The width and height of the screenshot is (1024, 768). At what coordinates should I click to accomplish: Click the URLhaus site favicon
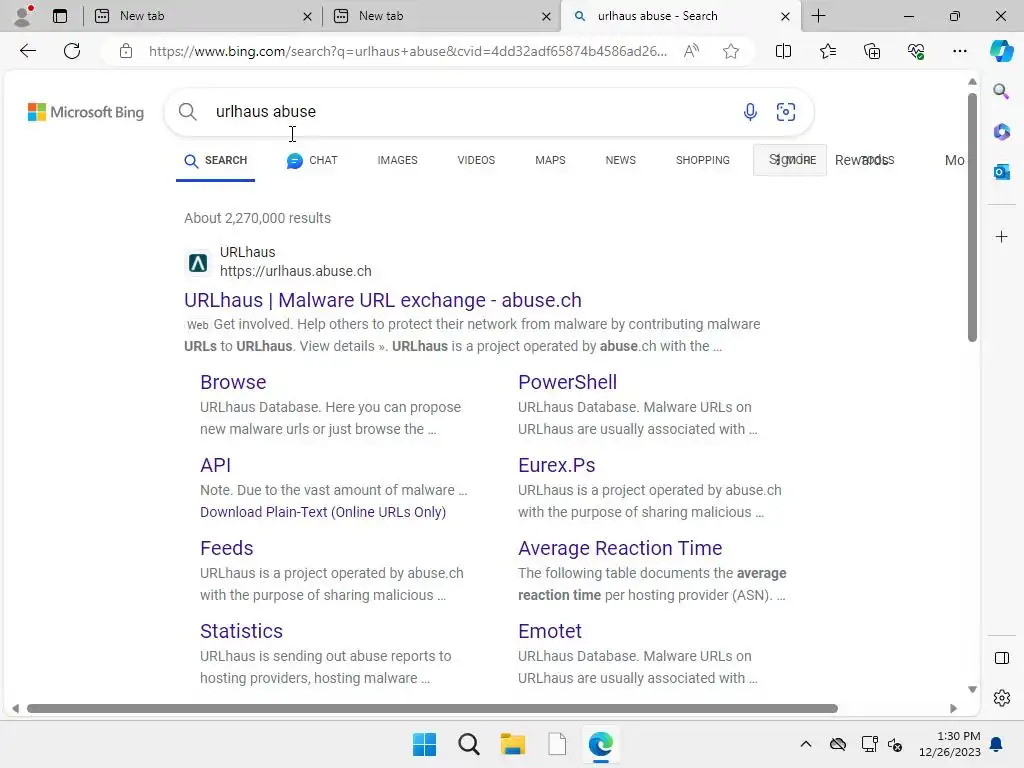point(198,263)
